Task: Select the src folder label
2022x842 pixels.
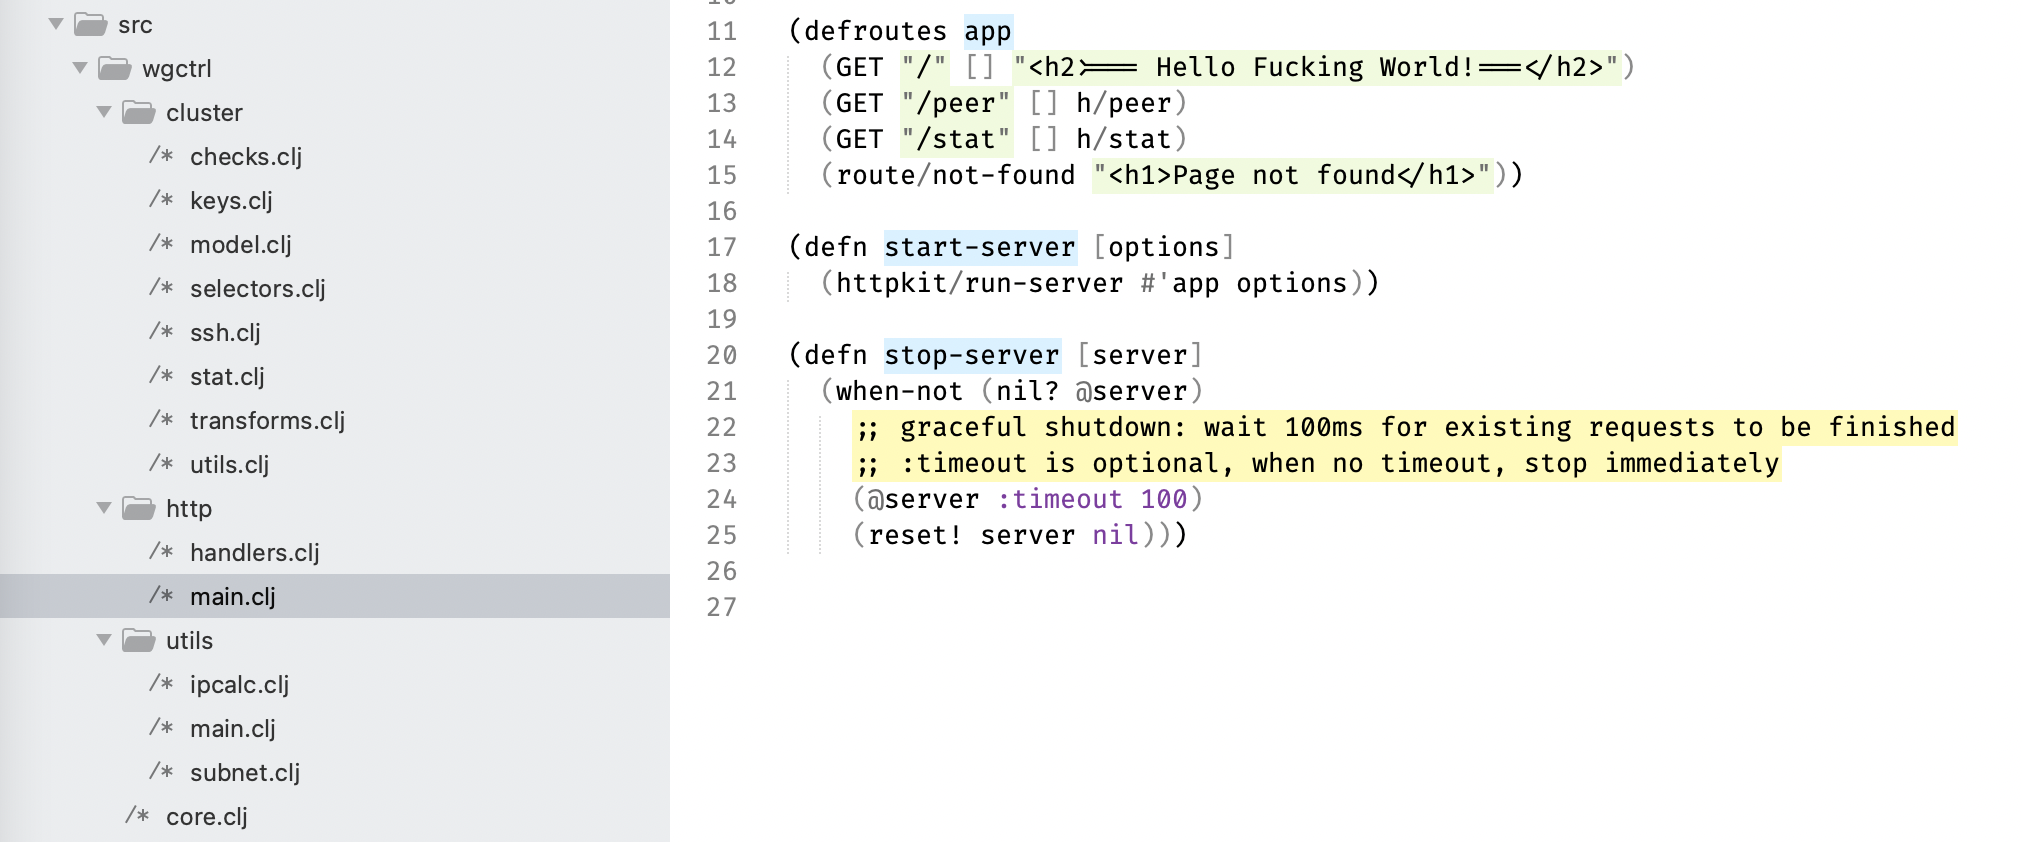Action: coord(135,25)
